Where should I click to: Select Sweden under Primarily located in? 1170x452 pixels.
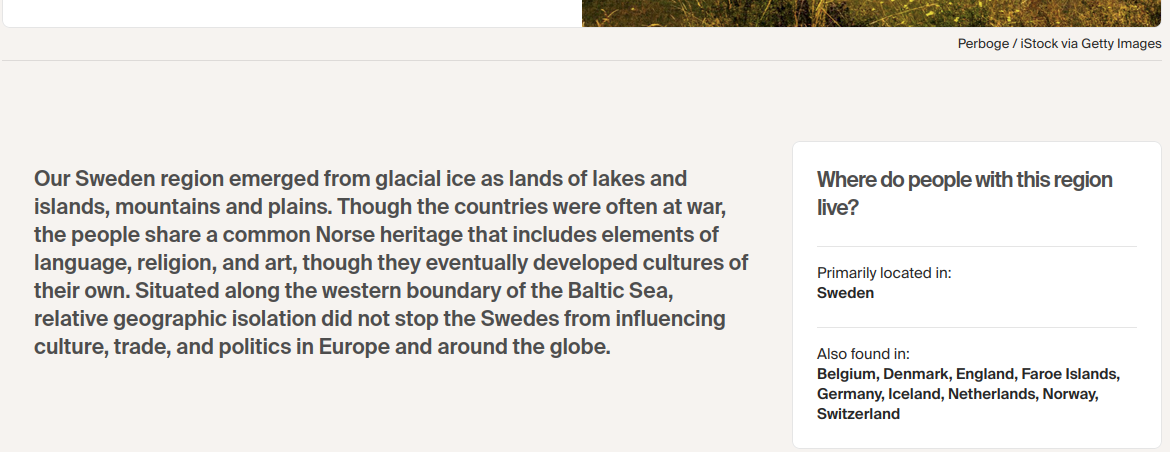click(x=845, y=293)
